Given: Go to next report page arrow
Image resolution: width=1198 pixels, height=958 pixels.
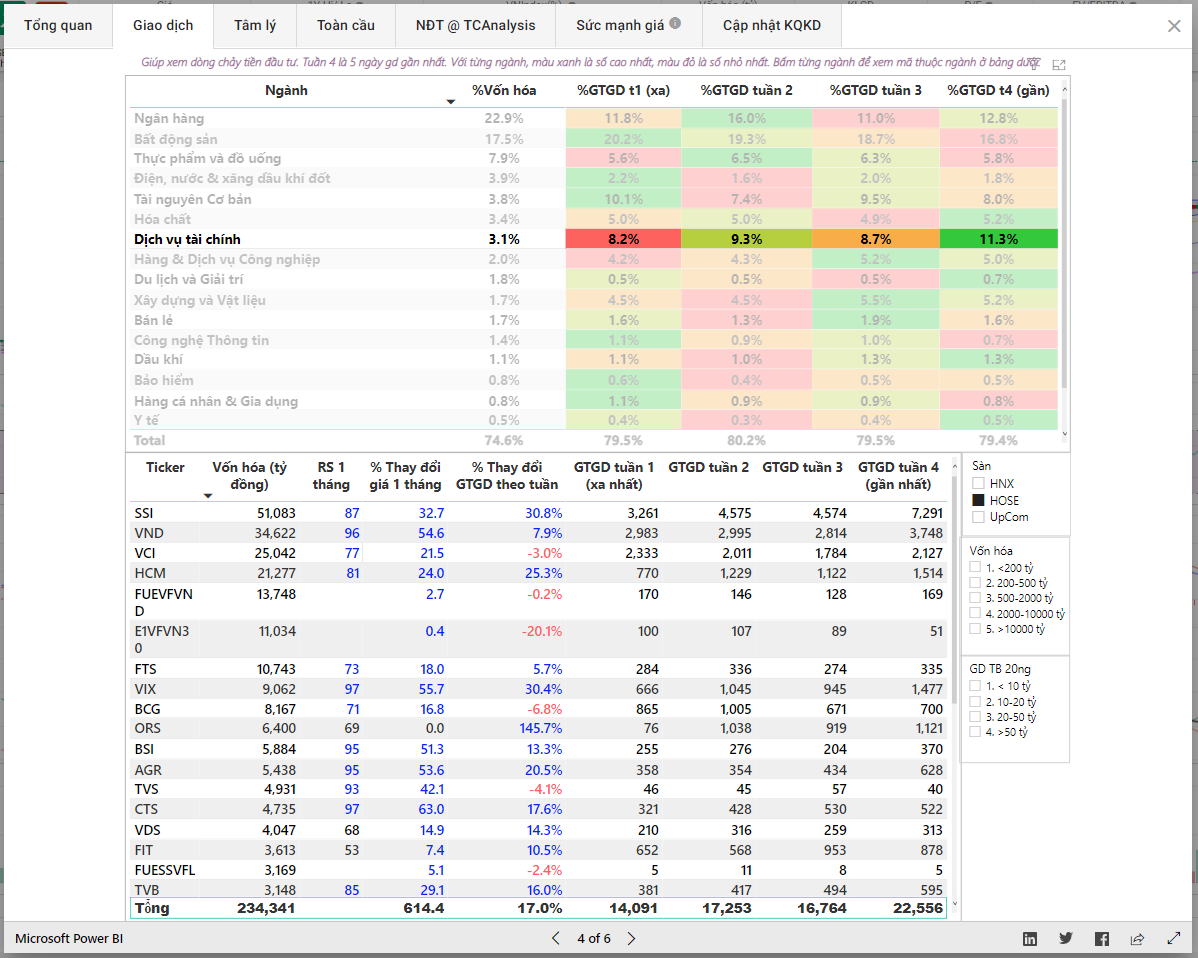Looking at the screenshot, I should pos(631,938).
